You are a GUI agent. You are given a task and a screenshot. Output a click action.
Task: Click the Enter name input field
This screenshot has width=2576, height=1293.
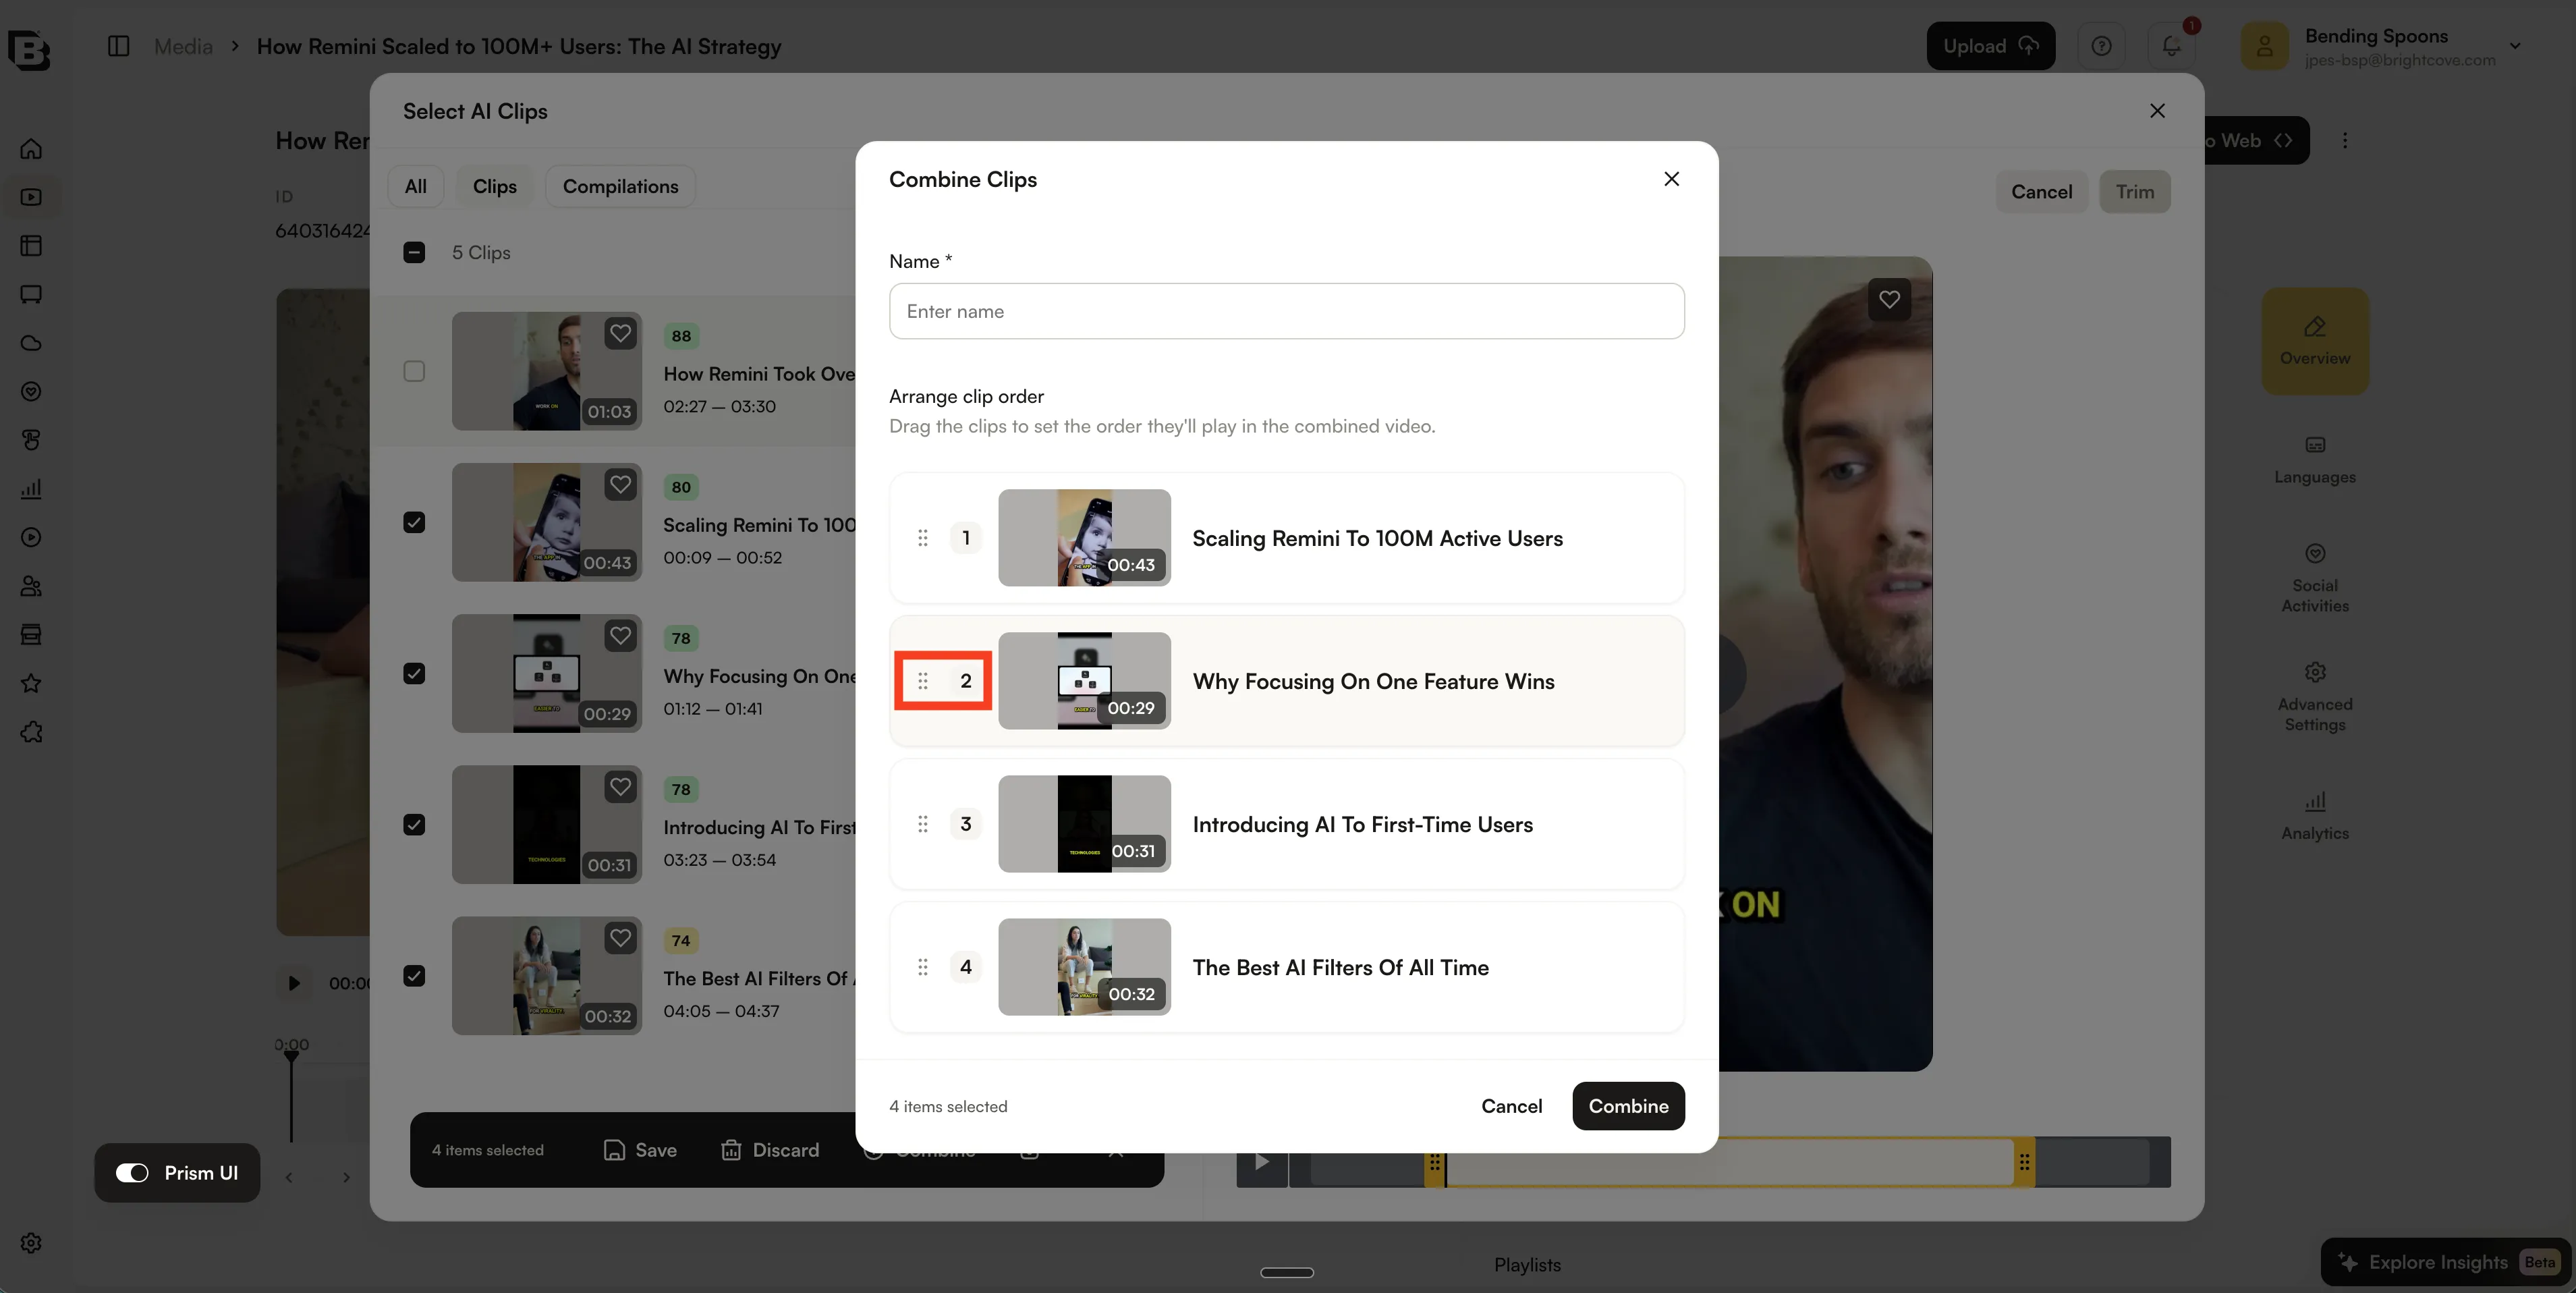coord(1286,311)
